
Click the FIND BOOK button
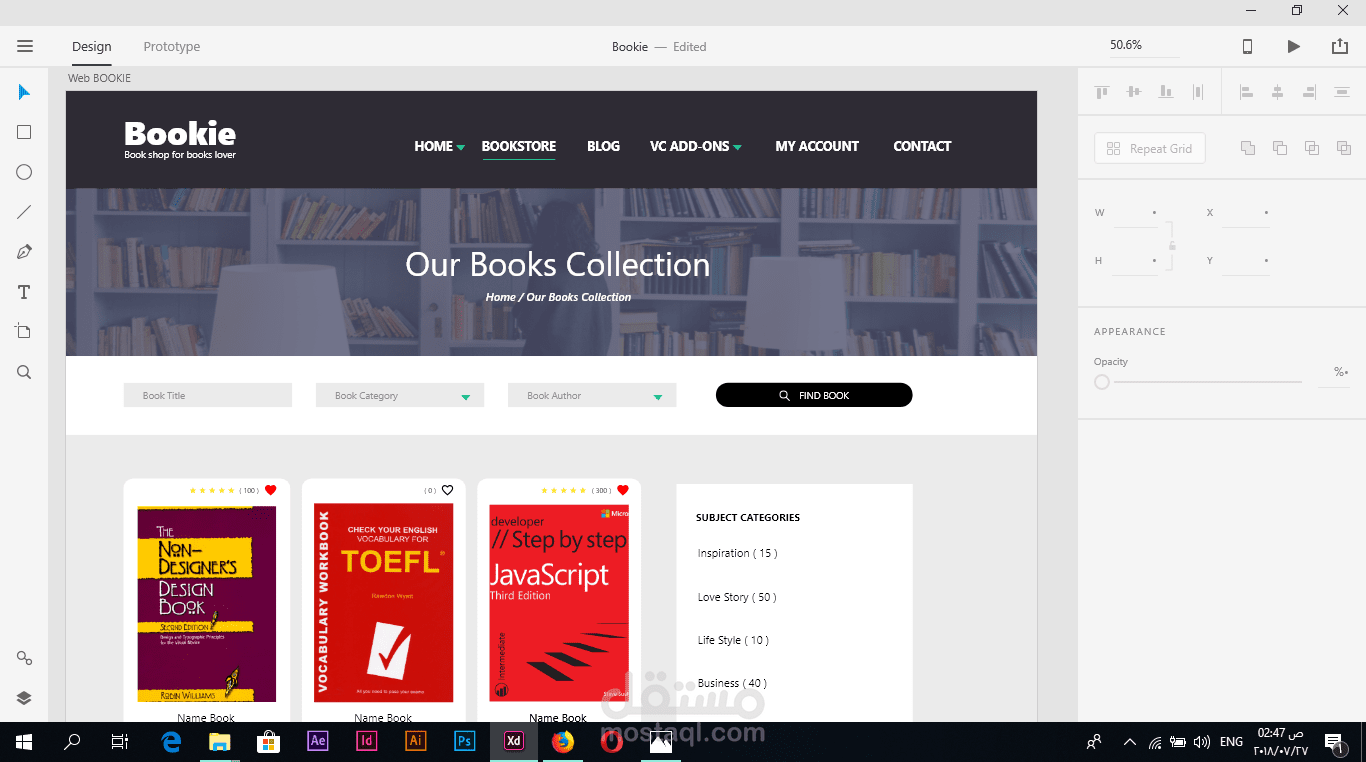point(814,395)
